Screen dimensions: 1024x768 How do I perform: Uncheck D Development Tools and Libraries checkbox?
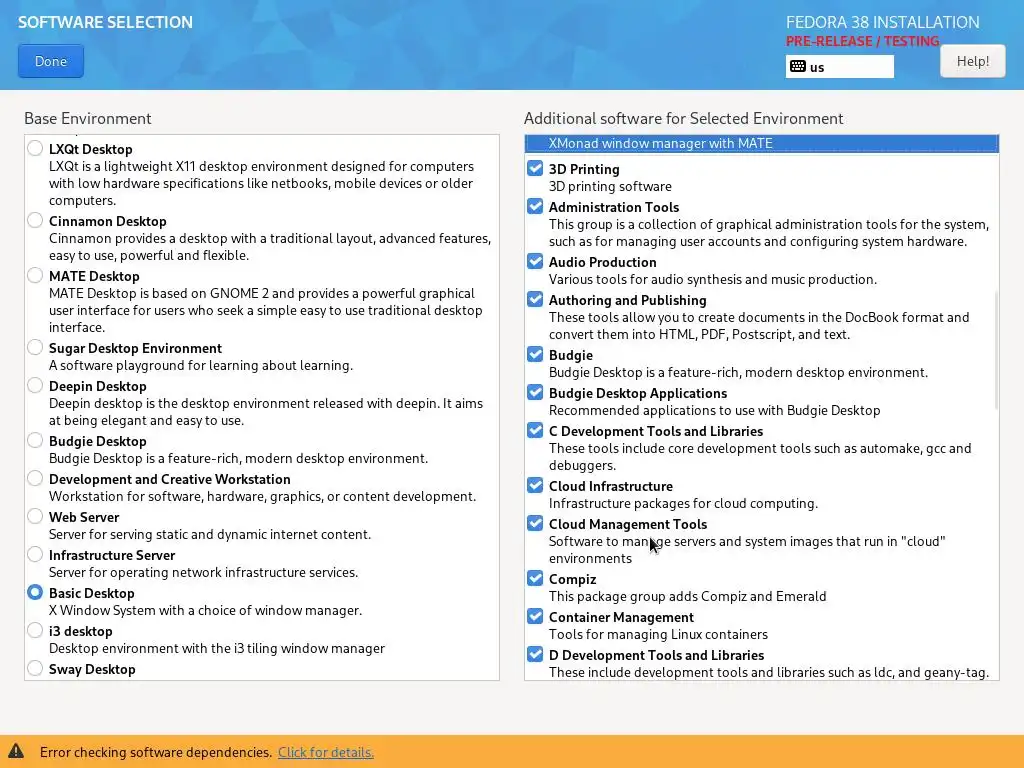point(535,654)
